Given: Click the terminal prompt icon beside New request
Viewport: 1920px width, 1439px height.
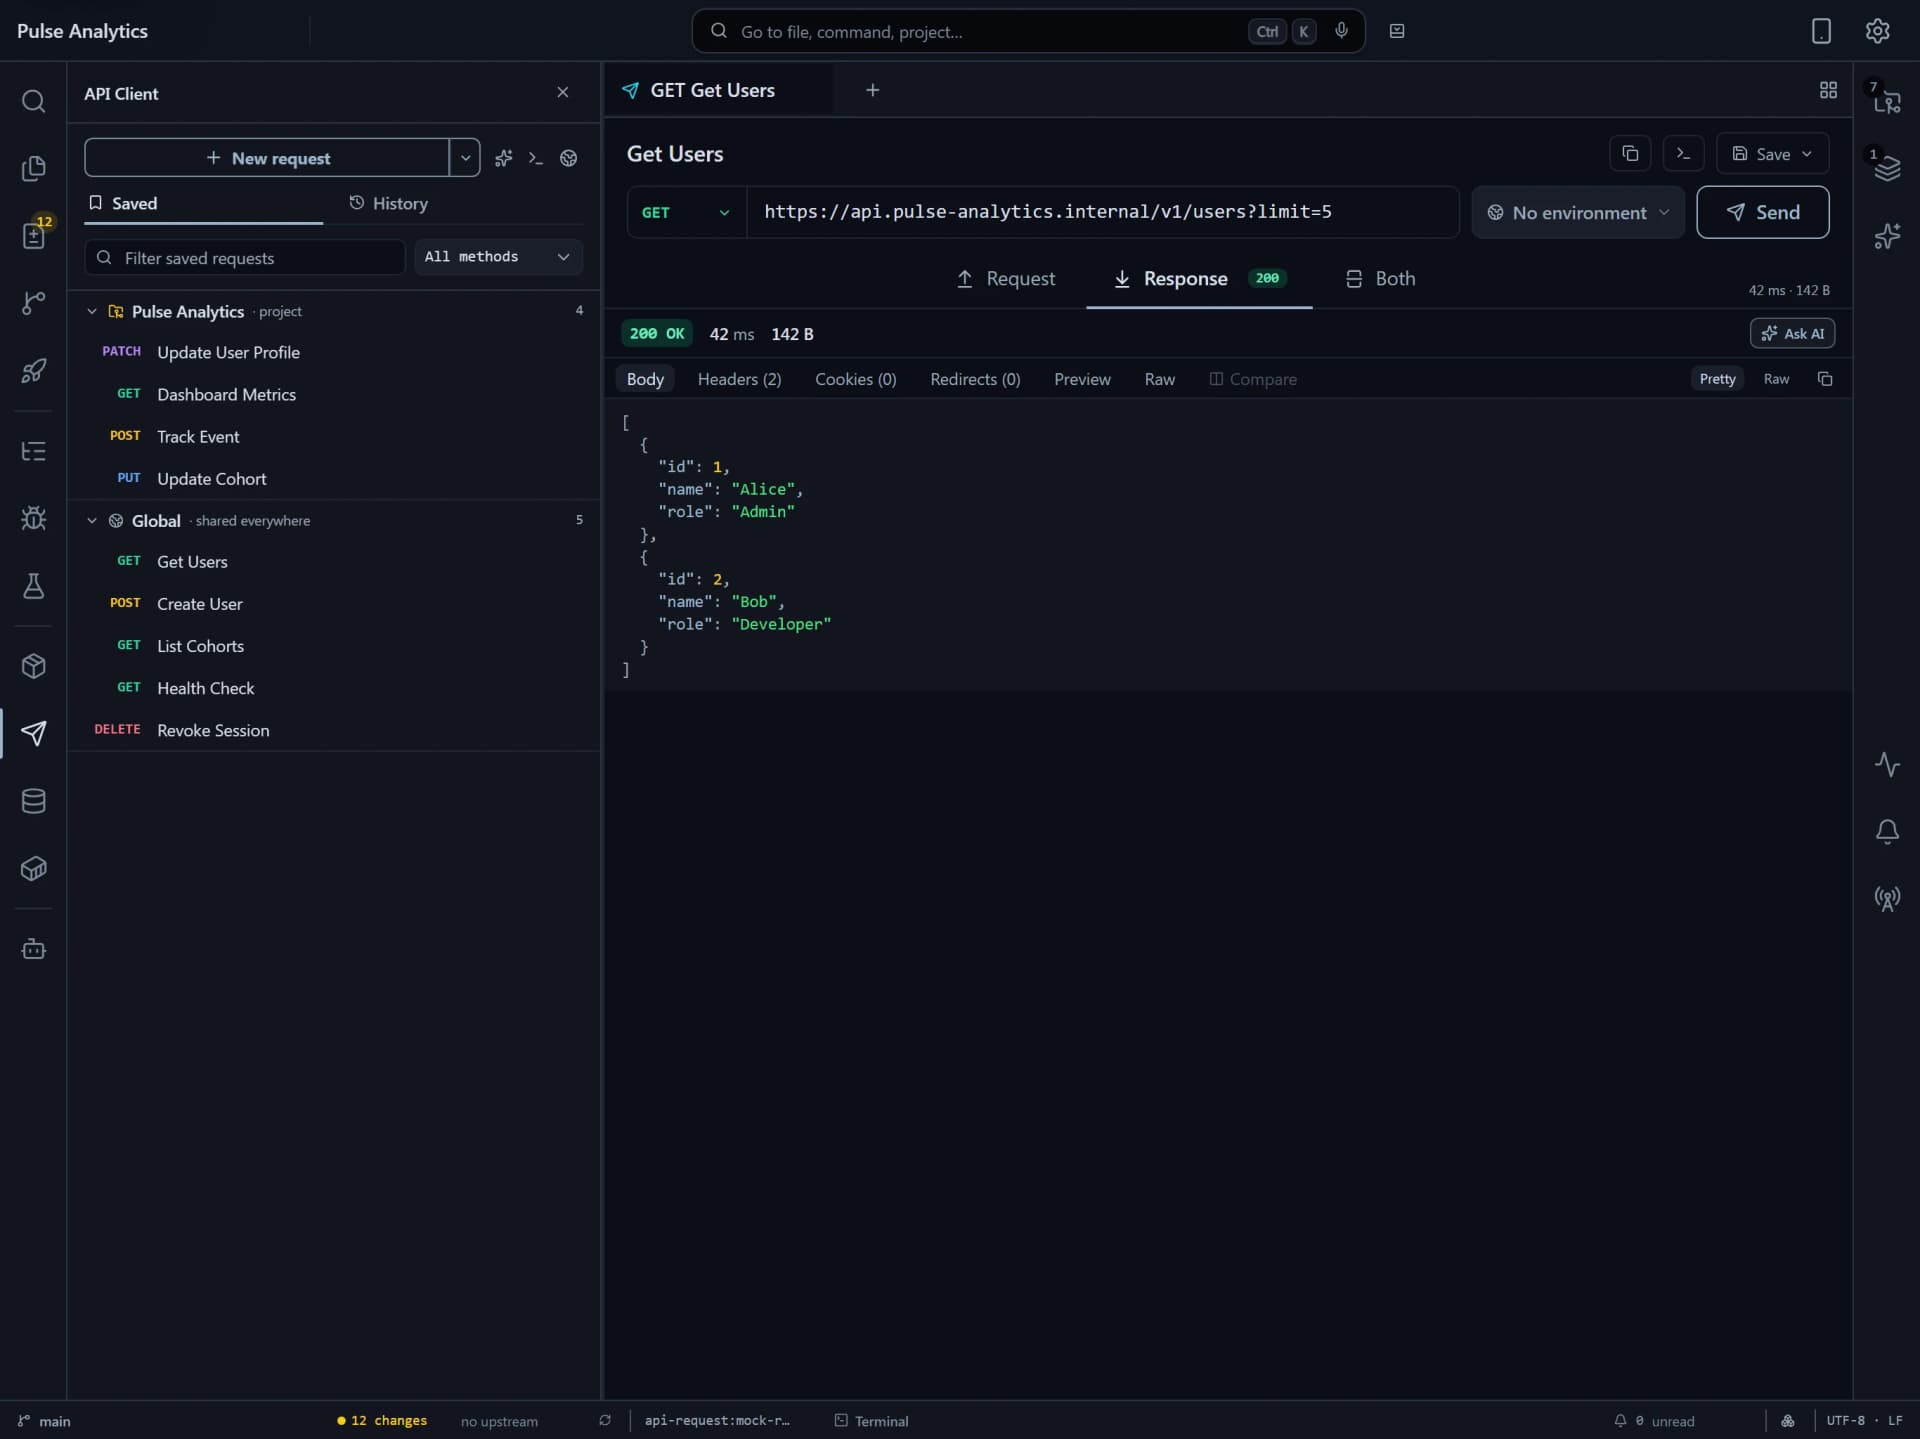Looking at the screenshot, I should tap(536, 158).
